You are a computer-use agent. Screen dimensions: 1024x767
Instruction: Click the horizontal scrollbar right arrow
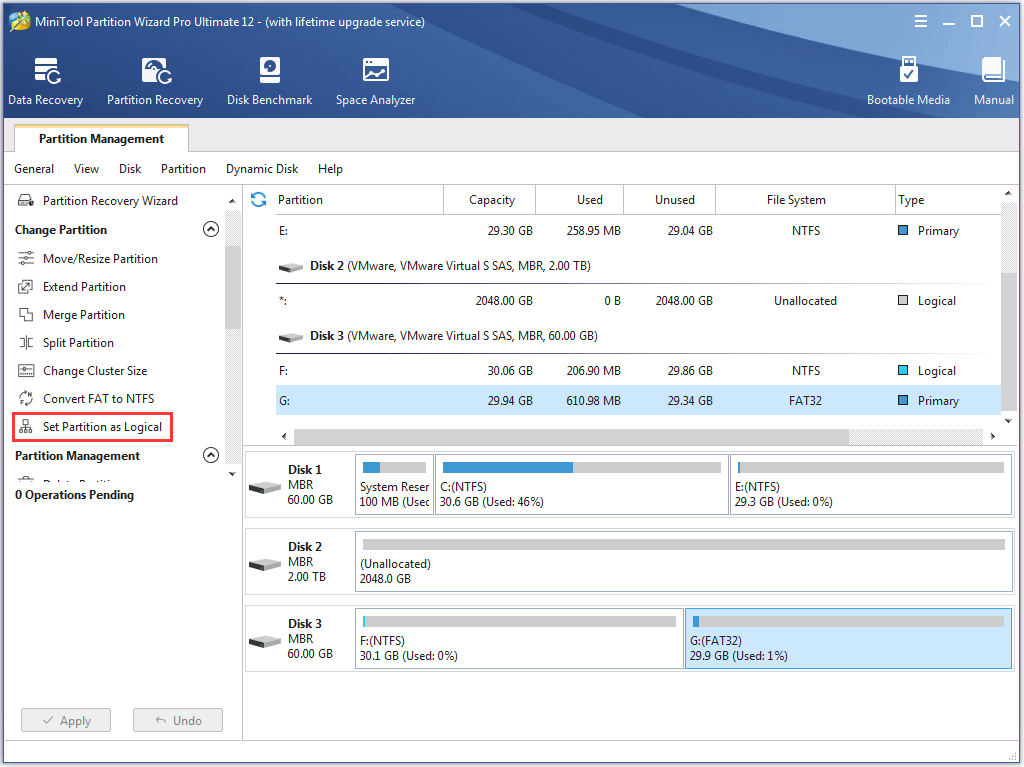pyautogui.click(x=993, y=436)
